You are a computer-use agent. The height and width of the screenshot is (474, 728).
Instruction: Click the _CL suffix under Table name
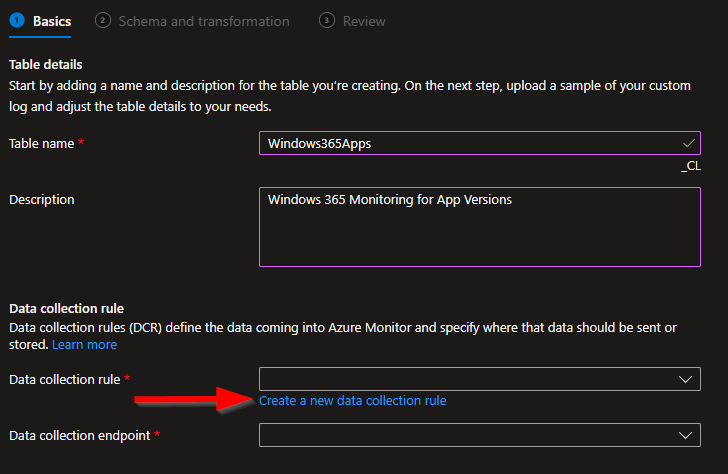(690, 167)
